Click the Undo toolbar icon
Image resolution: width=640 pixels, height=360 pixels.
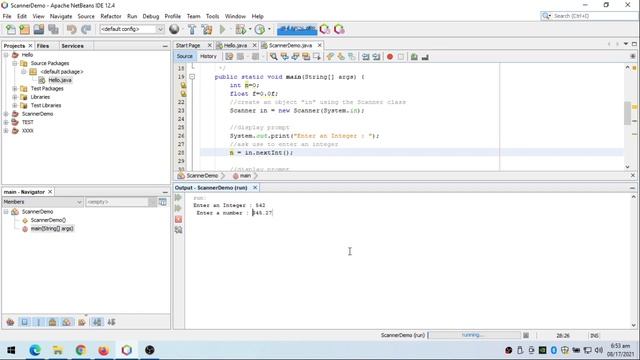coord(72,29)
